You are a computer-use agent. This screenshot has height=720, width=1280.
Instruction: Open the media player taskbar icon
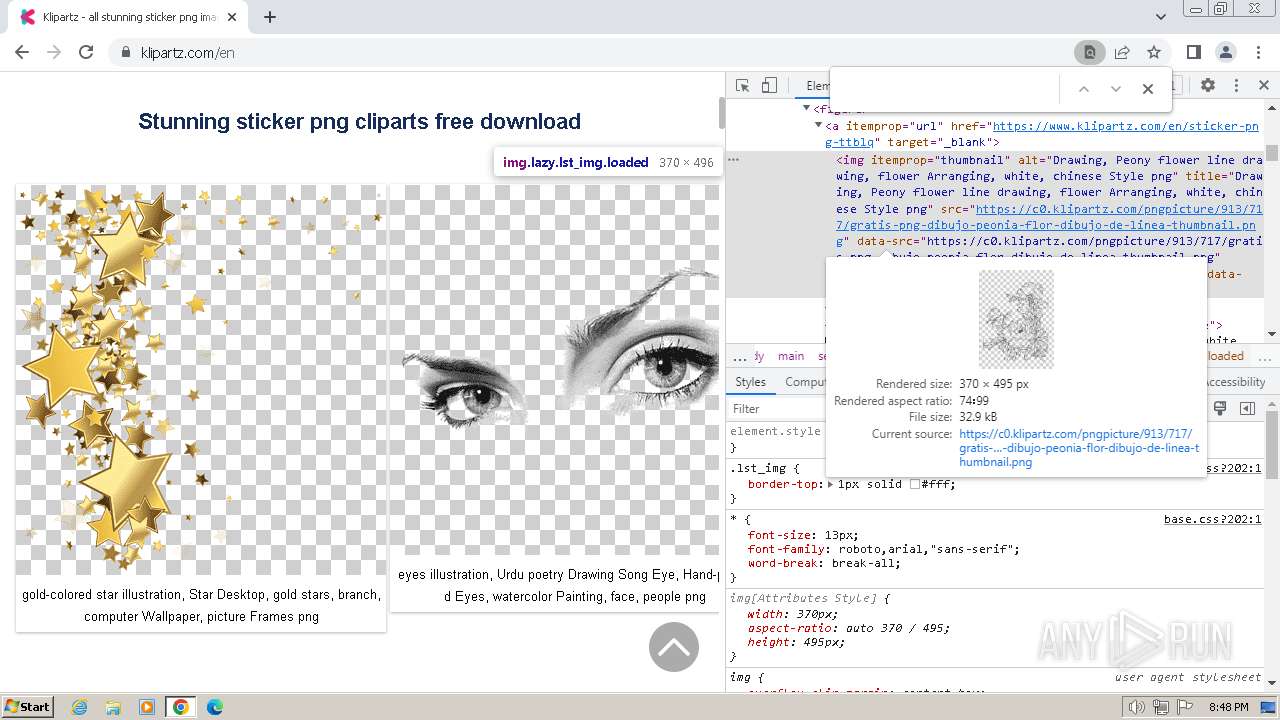coord(147,707)
